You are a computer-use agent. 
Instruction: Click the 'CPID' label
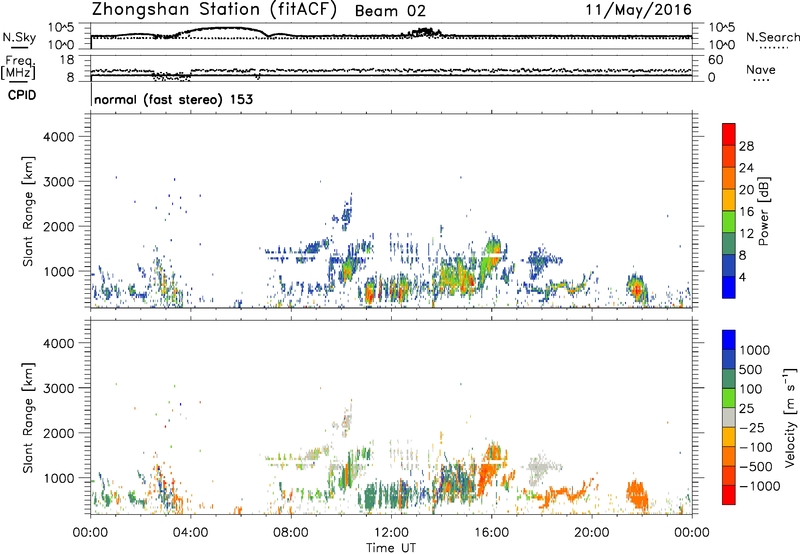(x=22, y=95)
